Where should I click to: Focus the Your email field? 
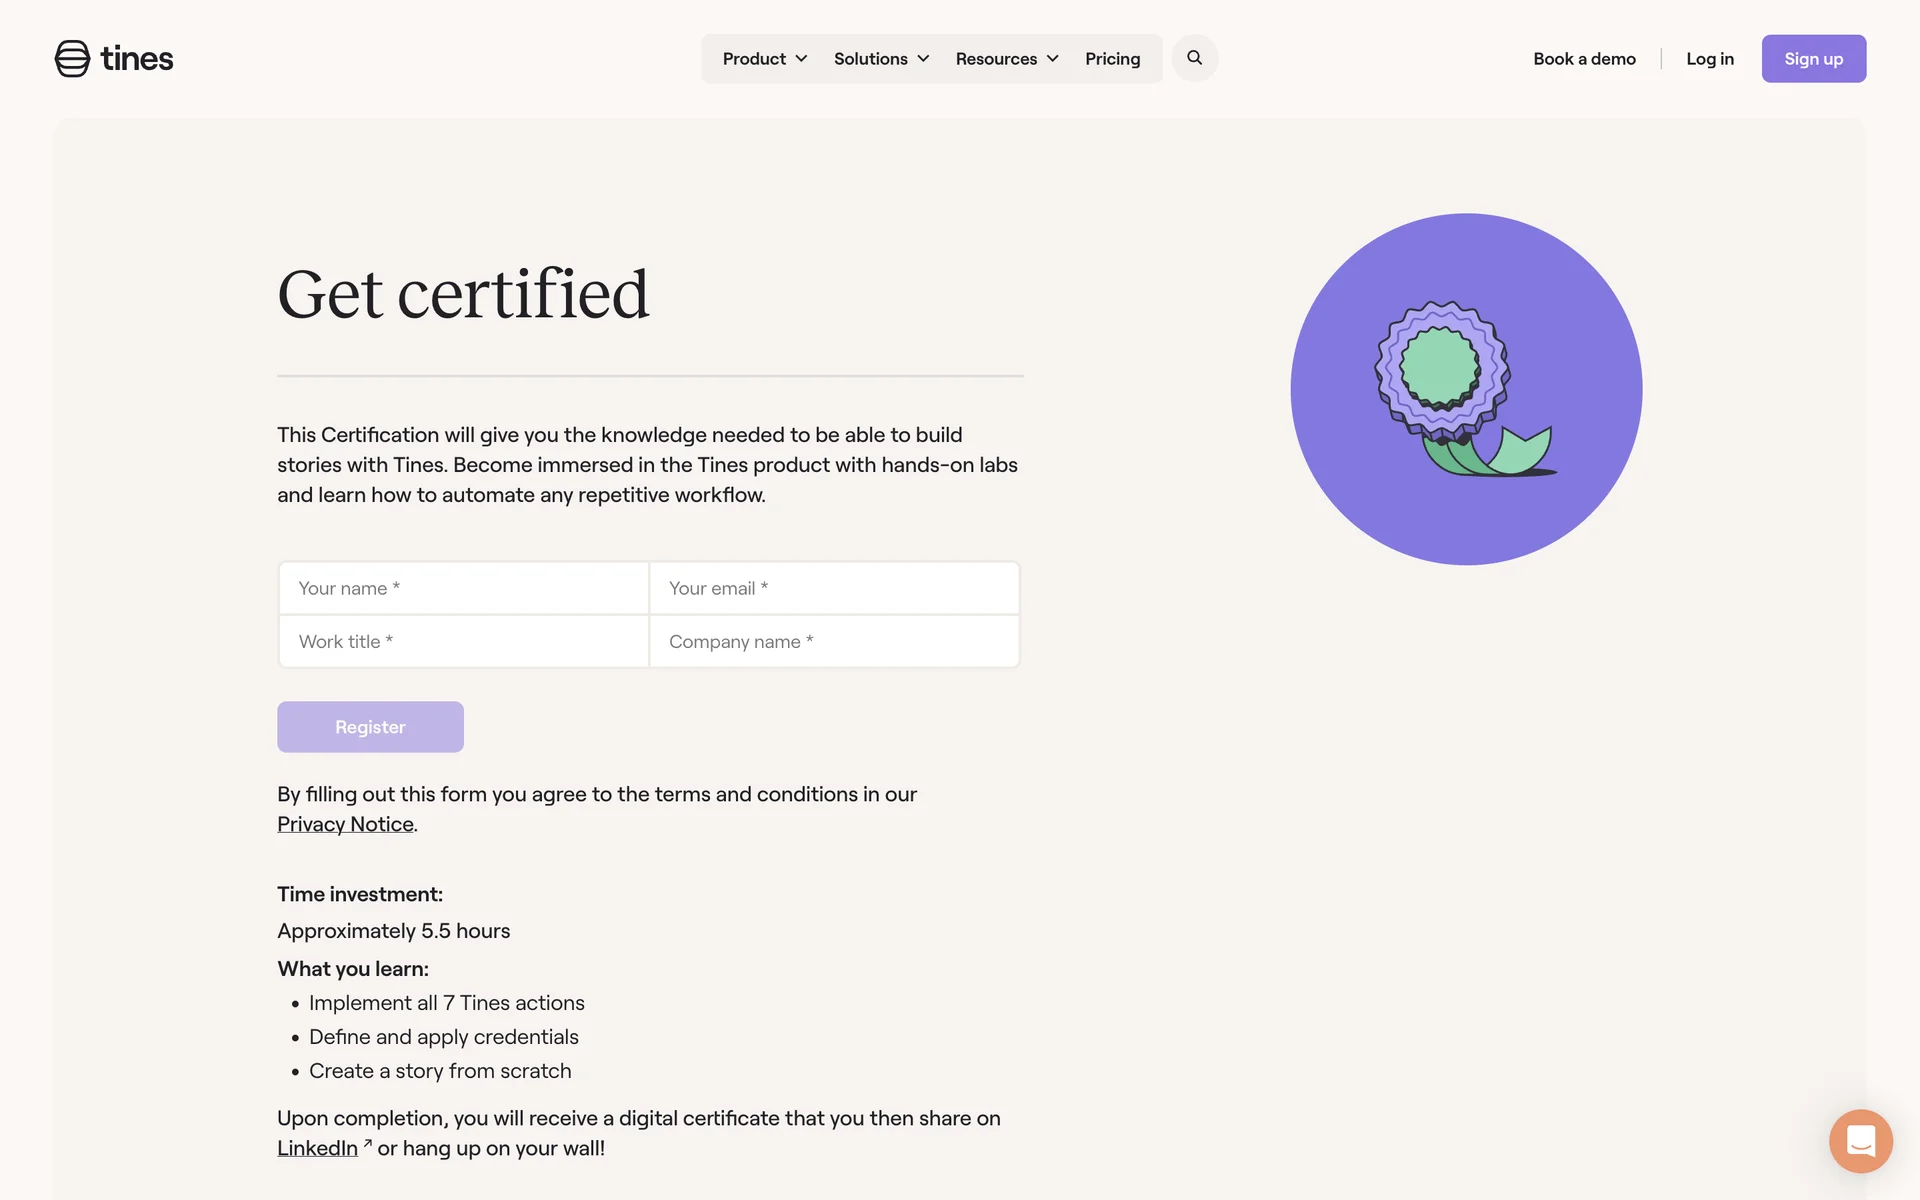click(x=834, y=588)
